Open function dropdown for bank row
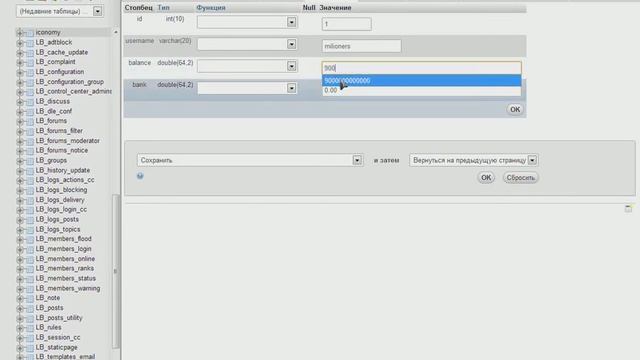The image size is (640, 360). (247, 88)
